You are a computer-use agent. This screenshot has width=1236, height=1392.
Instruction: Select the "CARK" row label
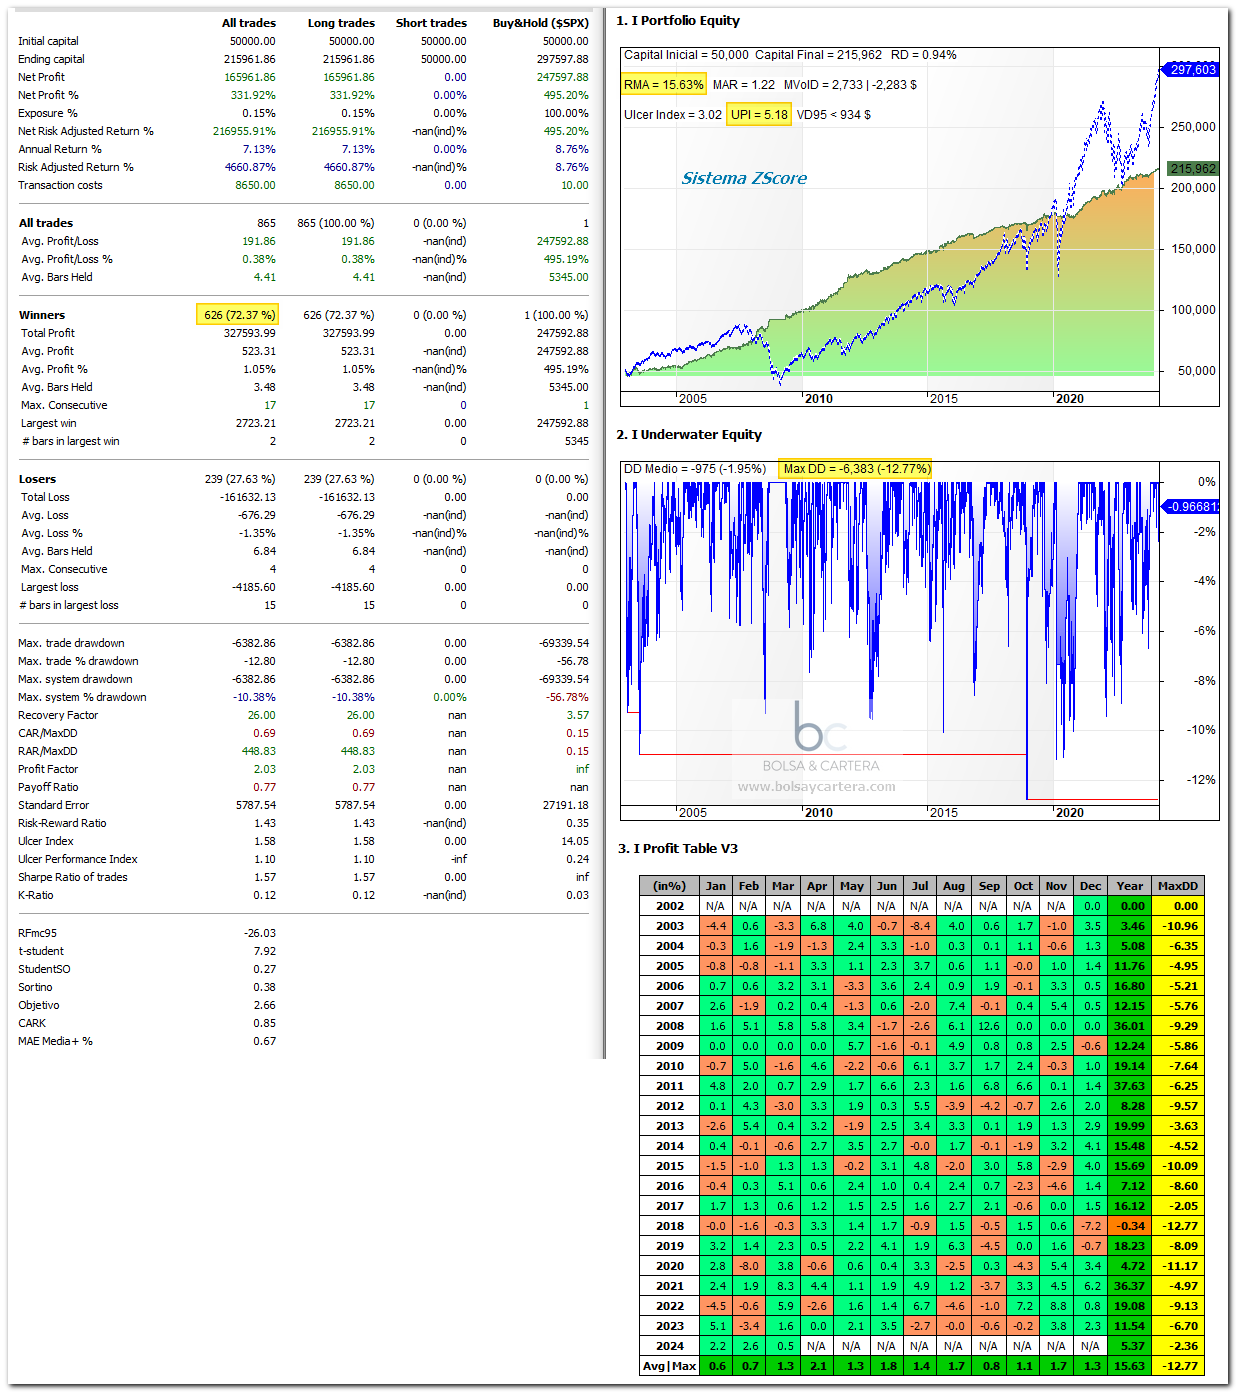pos(32,1023)
